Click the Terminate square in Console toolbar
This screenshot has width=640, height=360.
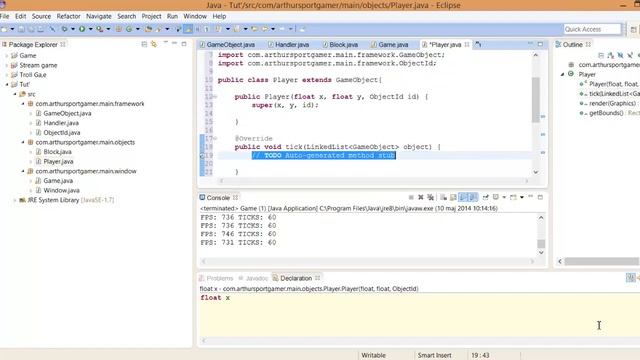(x=411, y=198)
